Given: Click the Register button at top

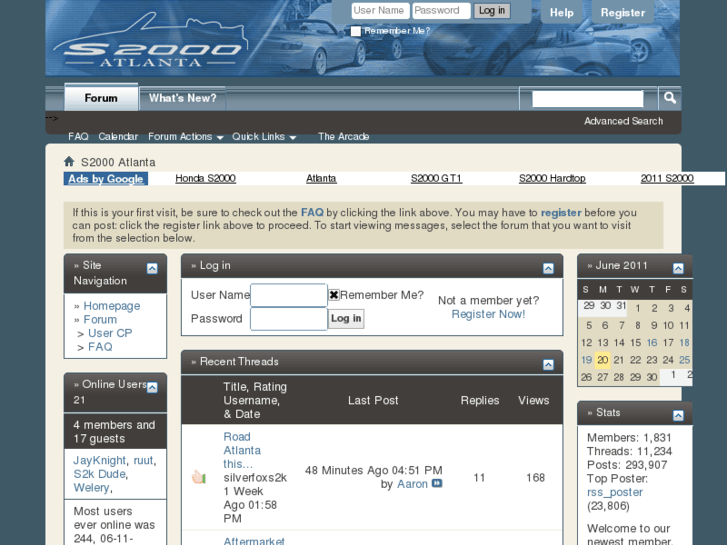Looking at the screenshot, I should pyautogui.click(x=623, y=13).
